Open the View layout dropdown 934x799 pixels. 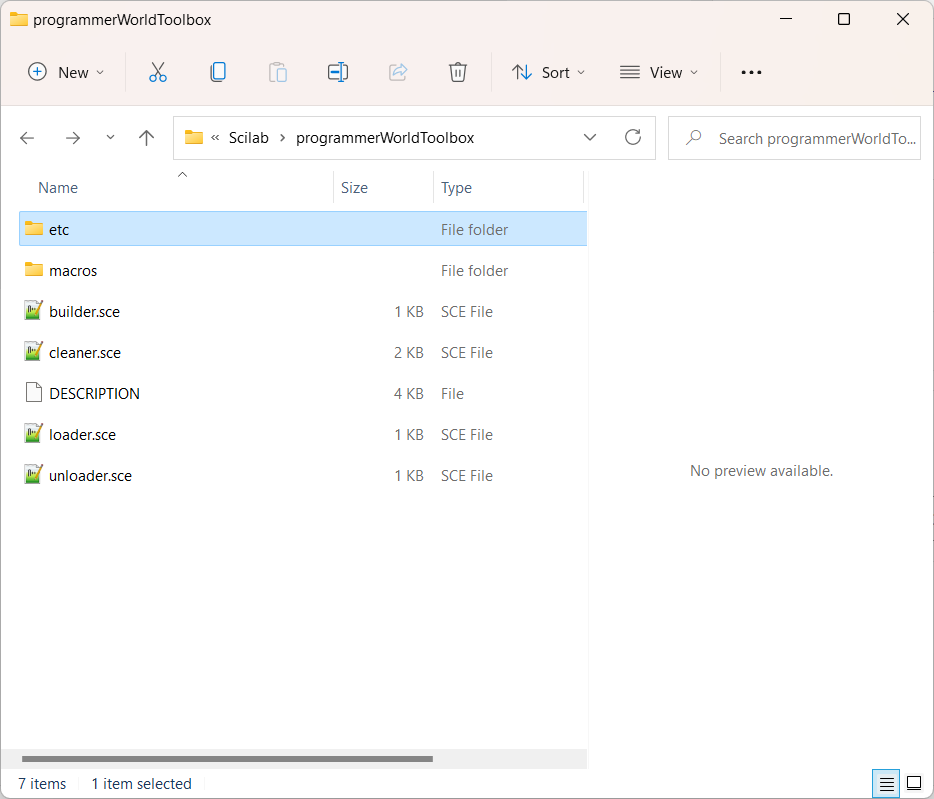[659, 72]
